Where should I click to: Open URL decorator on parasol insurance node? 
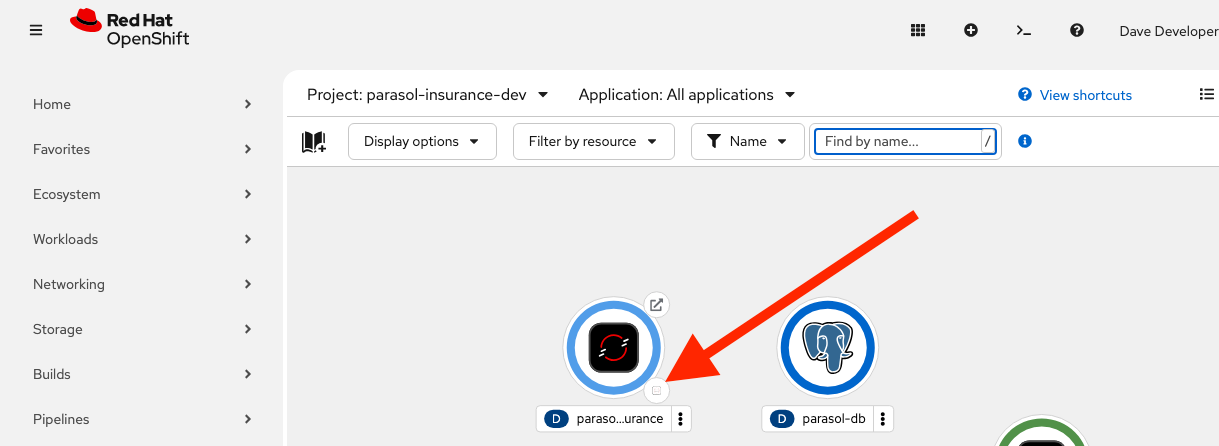(x=655, y=305)
